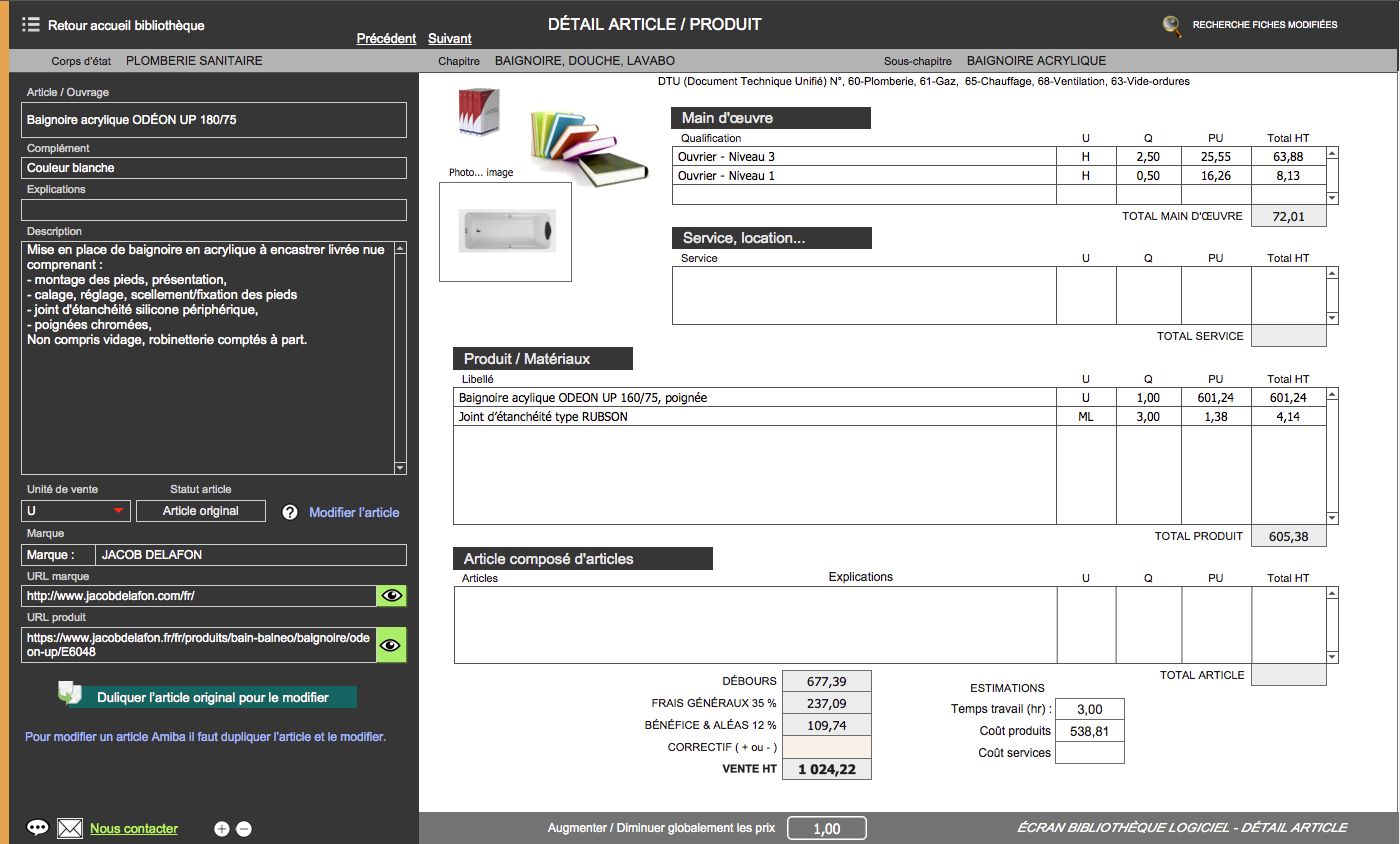Click the question mark help icon
Image resolution: width=1400 pixels, height=844 pixels.
[x=290, y=512]
